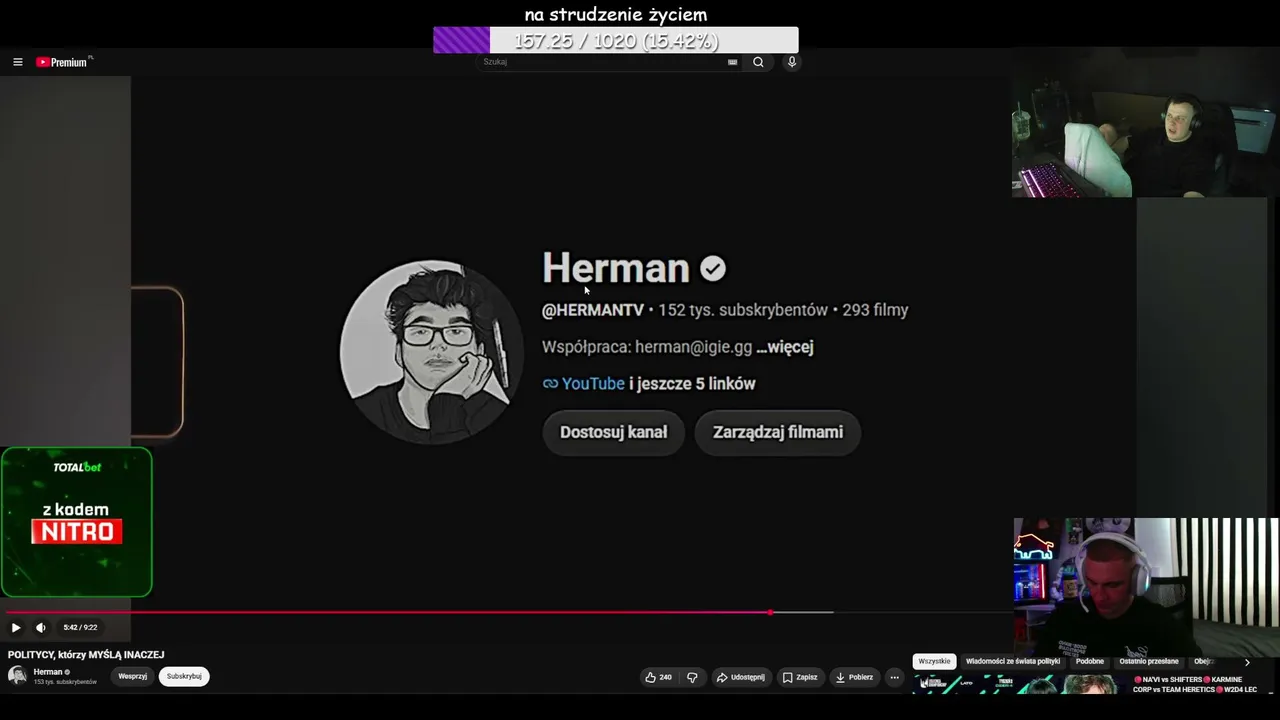This screenshot has width=1280, height=720.
Task: Click the verified badge next to Herman
Action: 713,268
